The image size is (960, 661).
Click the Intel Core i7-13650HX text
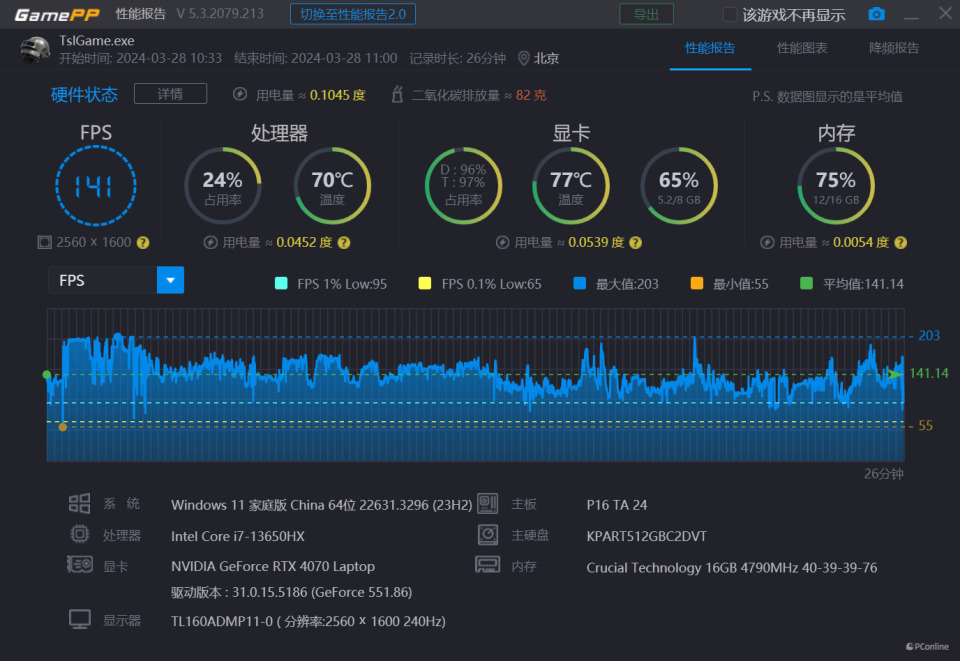(x=238, y=536)
